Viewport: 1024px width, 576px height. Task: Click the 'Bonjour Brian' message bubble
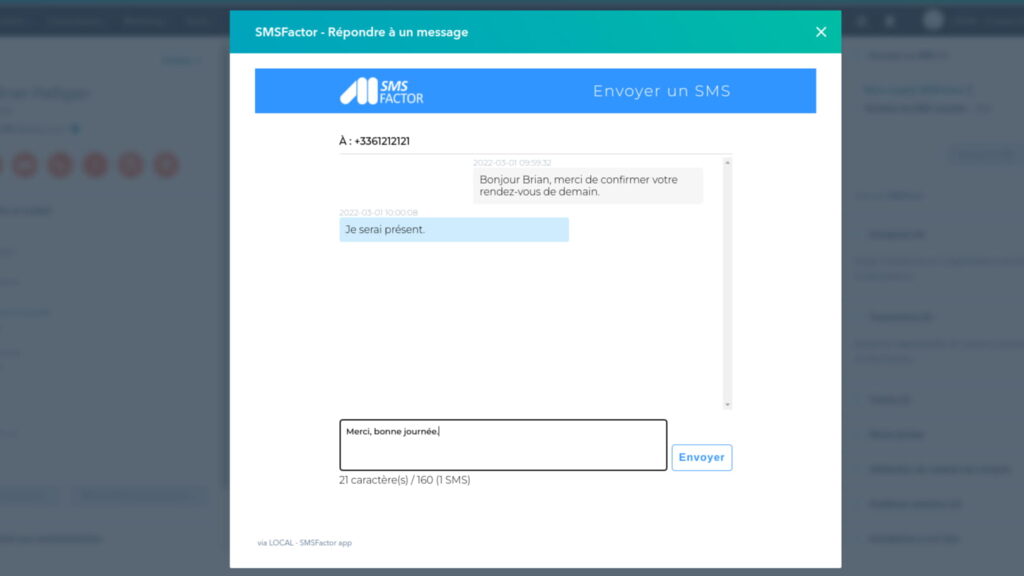pos(588,185)
